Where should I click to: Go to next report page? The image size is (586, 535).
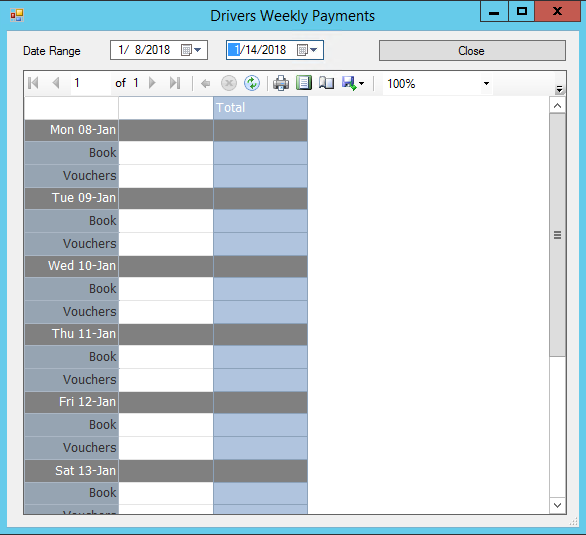[152, 83]
